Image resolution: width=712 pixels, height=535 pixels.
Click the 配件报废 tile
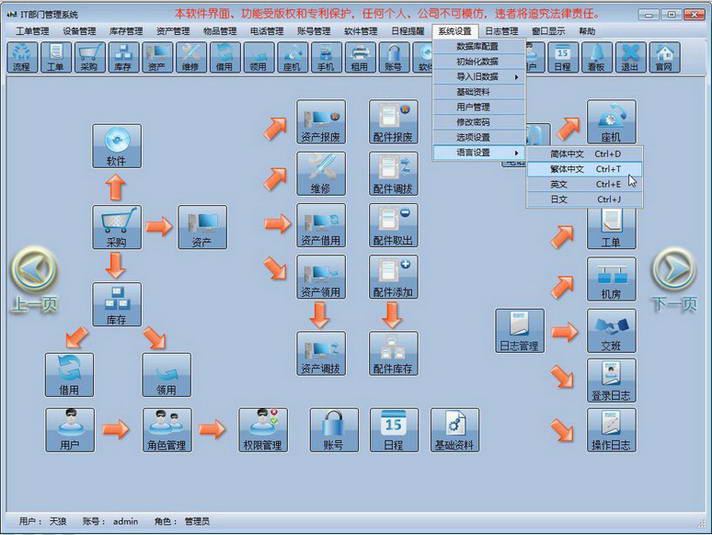click(x=393, y=122)
